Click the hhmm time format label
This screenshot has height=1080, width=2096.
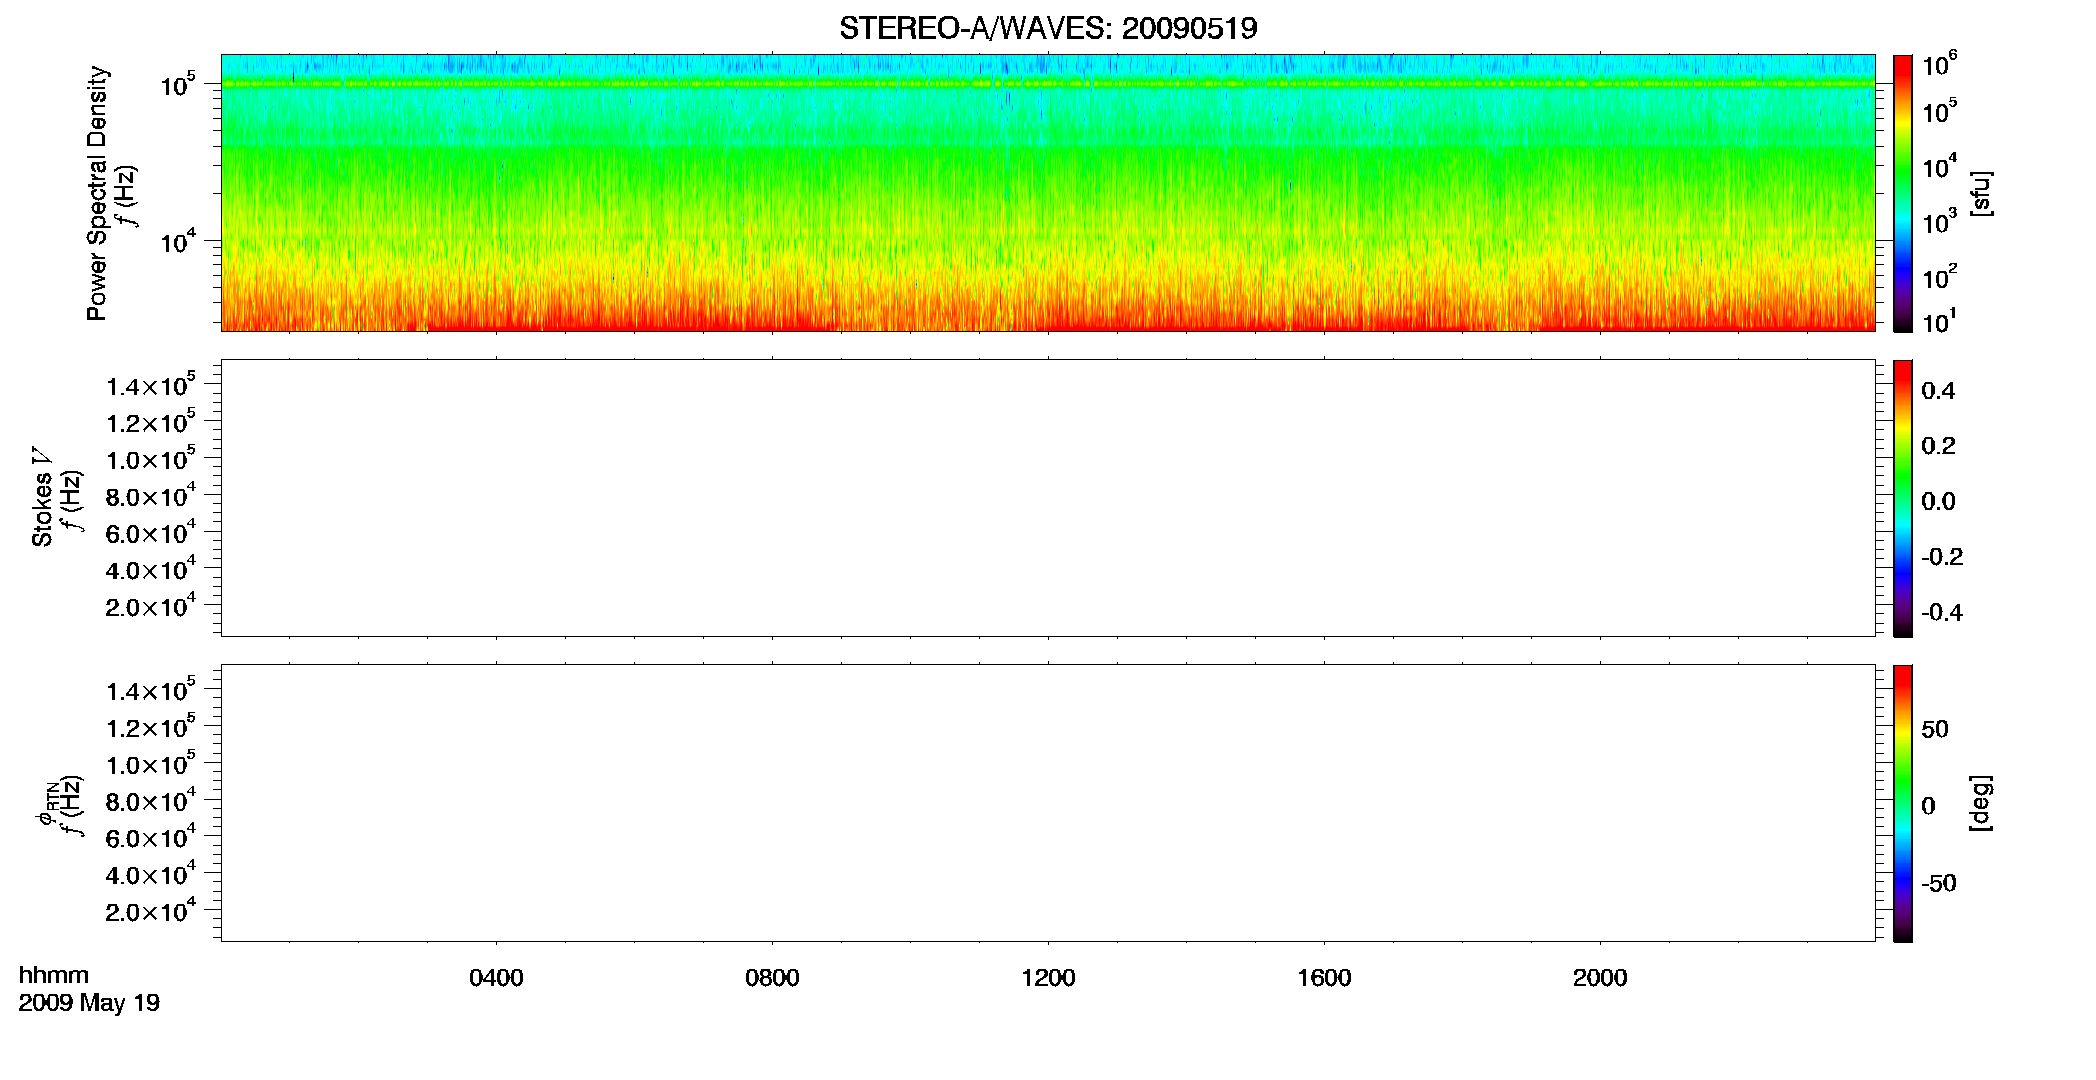coord(54,976)
